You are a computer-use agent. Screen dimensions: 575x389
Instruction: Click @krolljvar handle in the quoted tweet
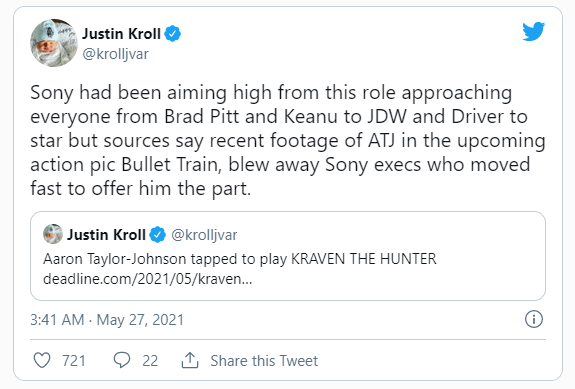tap(204, 235)
